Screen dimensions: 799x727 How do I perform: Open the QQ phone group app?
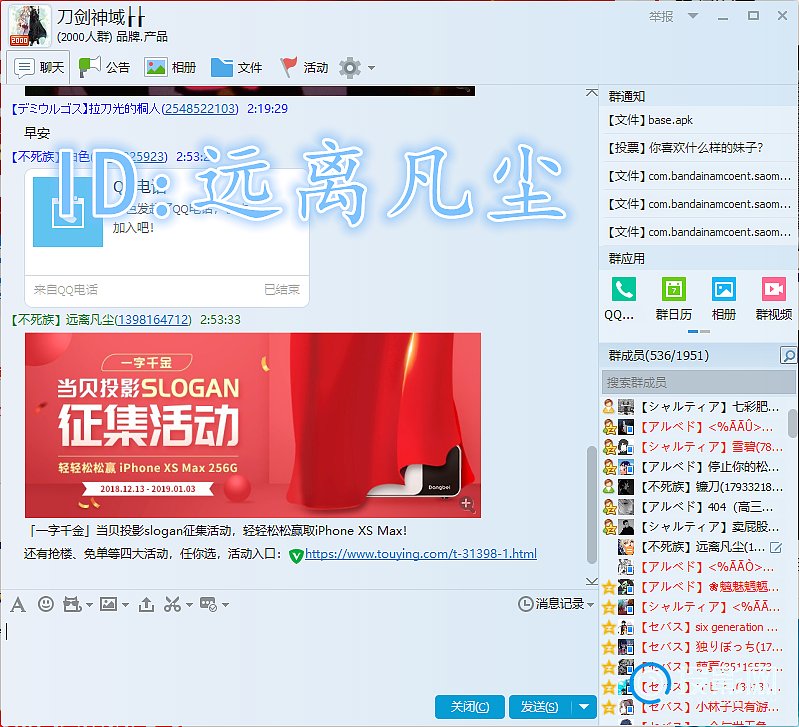point(623,299)
